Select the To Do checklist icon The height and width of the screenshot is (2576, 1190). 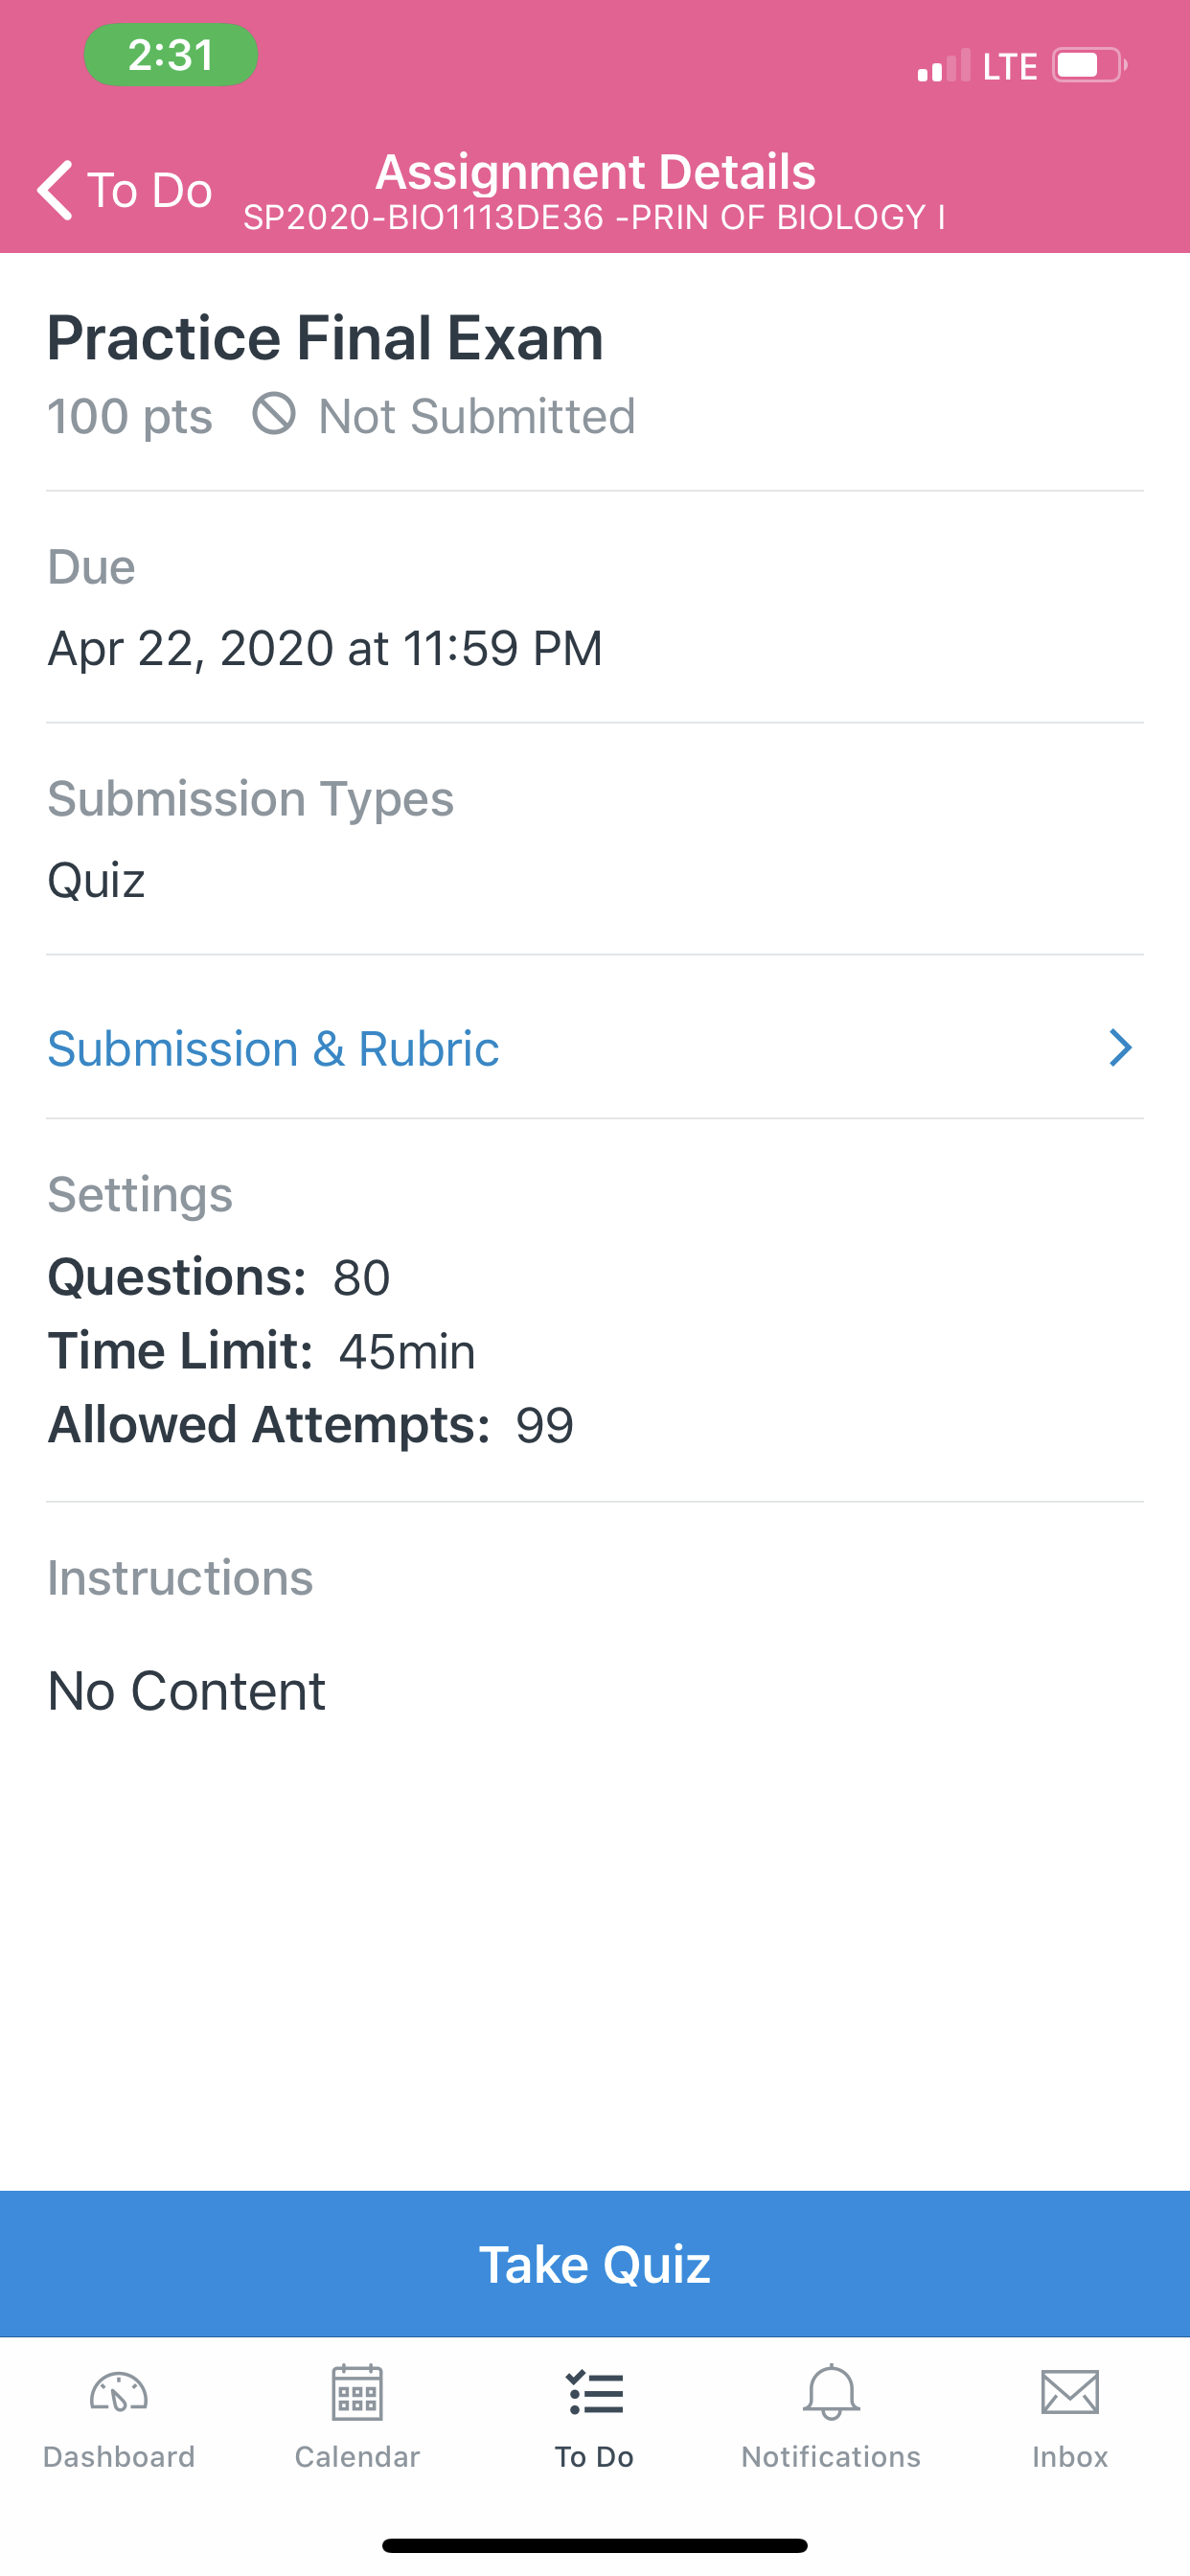click(595, 2393)
